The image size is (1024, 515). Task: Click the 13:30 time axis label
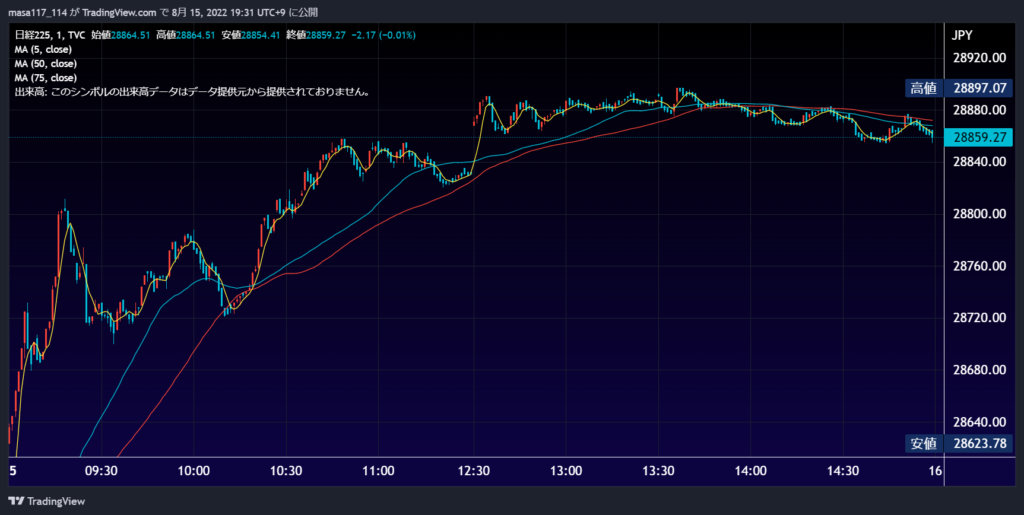click(x=658, y=471)
